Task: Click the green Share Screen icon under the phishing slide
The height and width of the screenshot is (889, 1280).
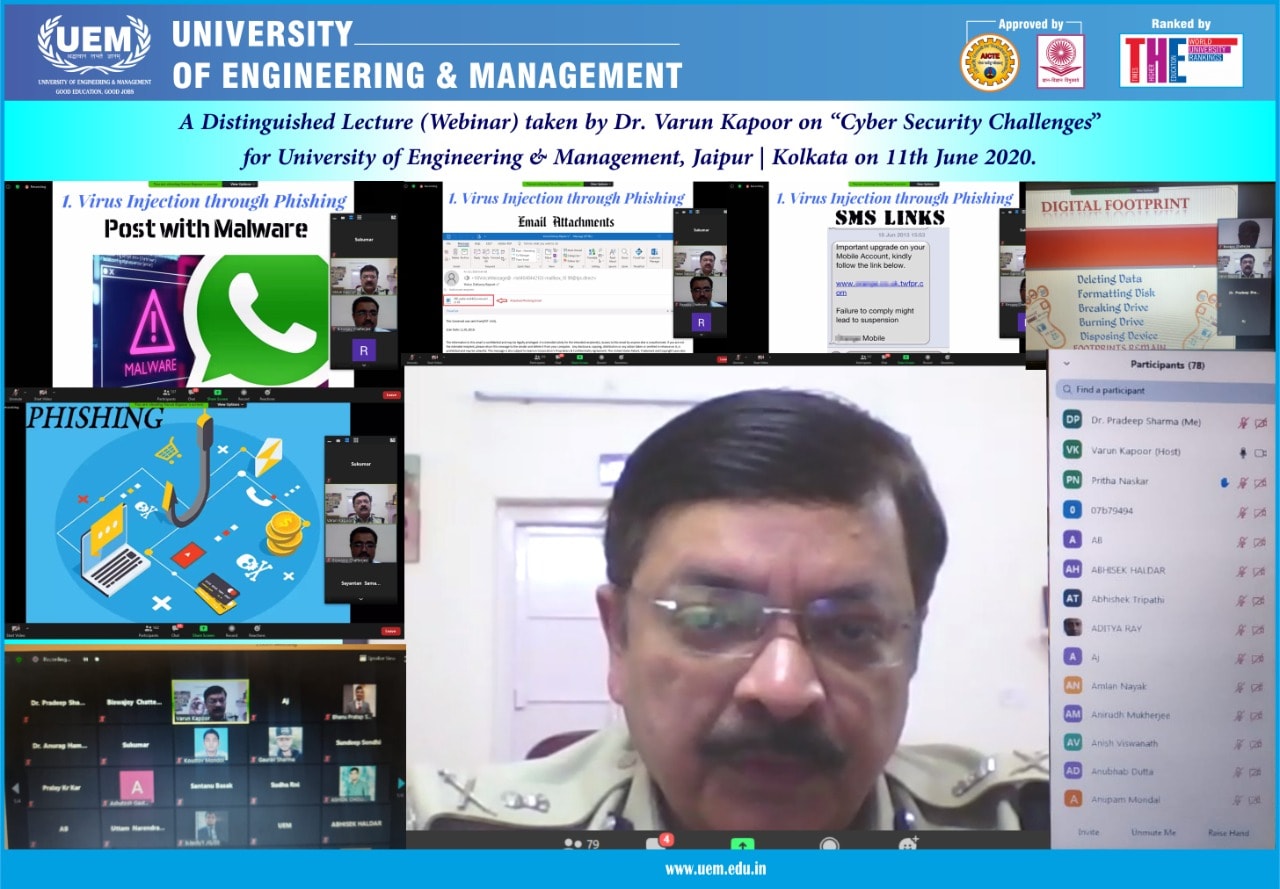Action: click(203, 630)
